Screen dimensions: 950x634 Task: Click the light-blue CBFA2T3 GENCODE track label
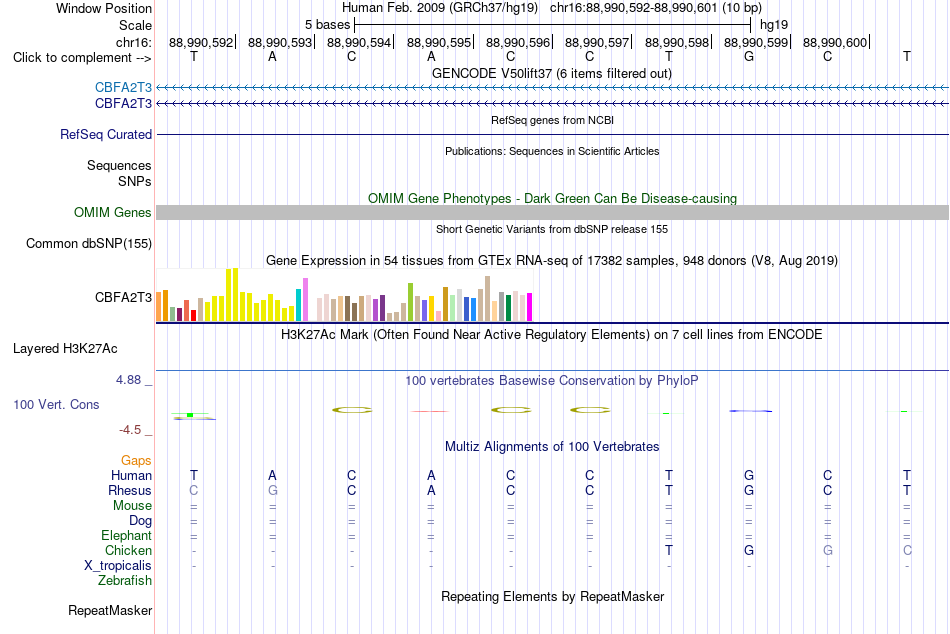(x=123, y=87)
